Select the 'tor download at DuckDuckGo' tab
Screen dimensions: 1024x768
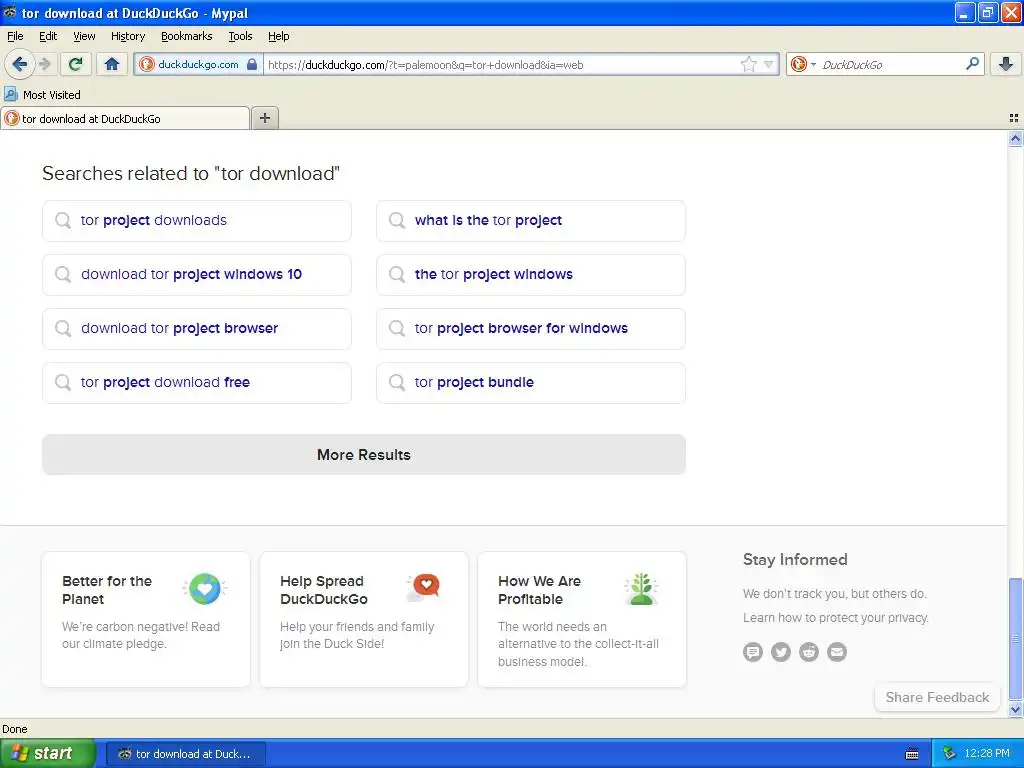click(x=125, y=118)
